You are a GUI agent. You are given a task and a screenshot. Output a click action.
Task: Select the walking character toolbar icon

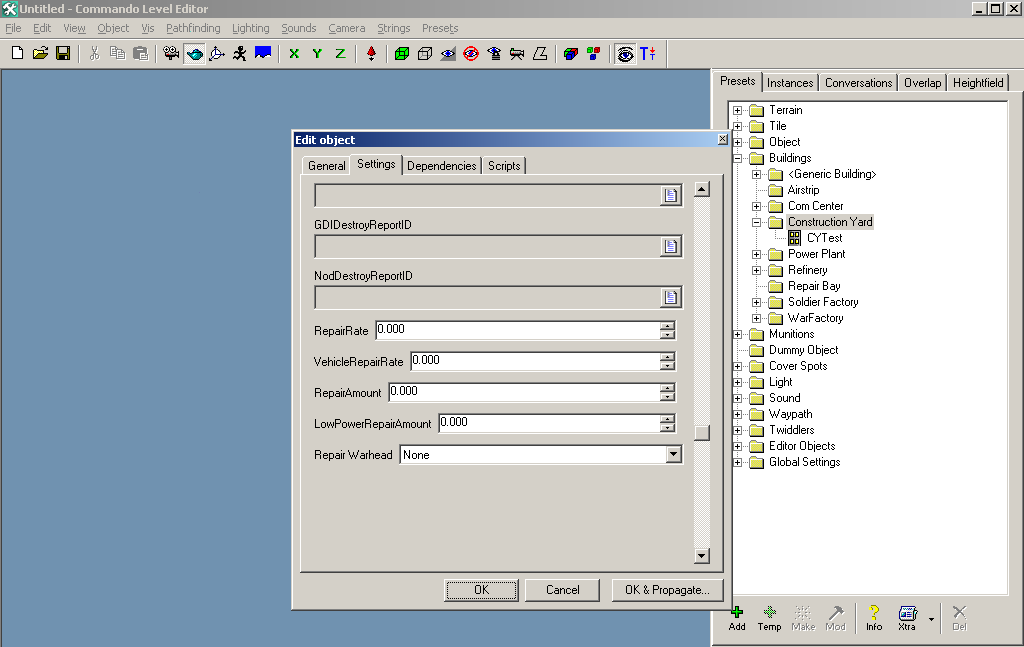tap(240, 53)
